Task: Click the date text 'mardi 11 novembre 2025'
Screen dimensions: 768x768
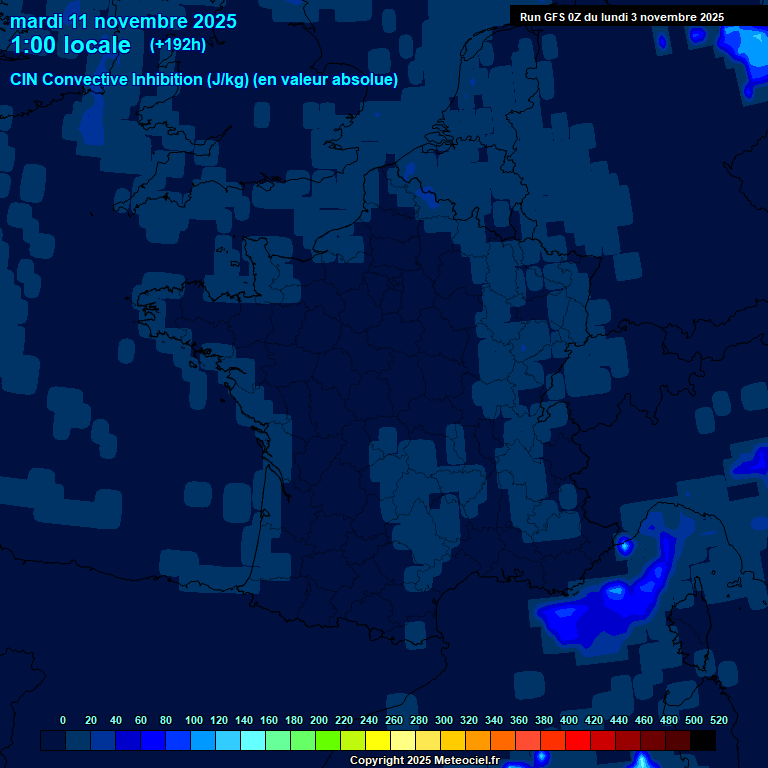Action: coord(123,22)
